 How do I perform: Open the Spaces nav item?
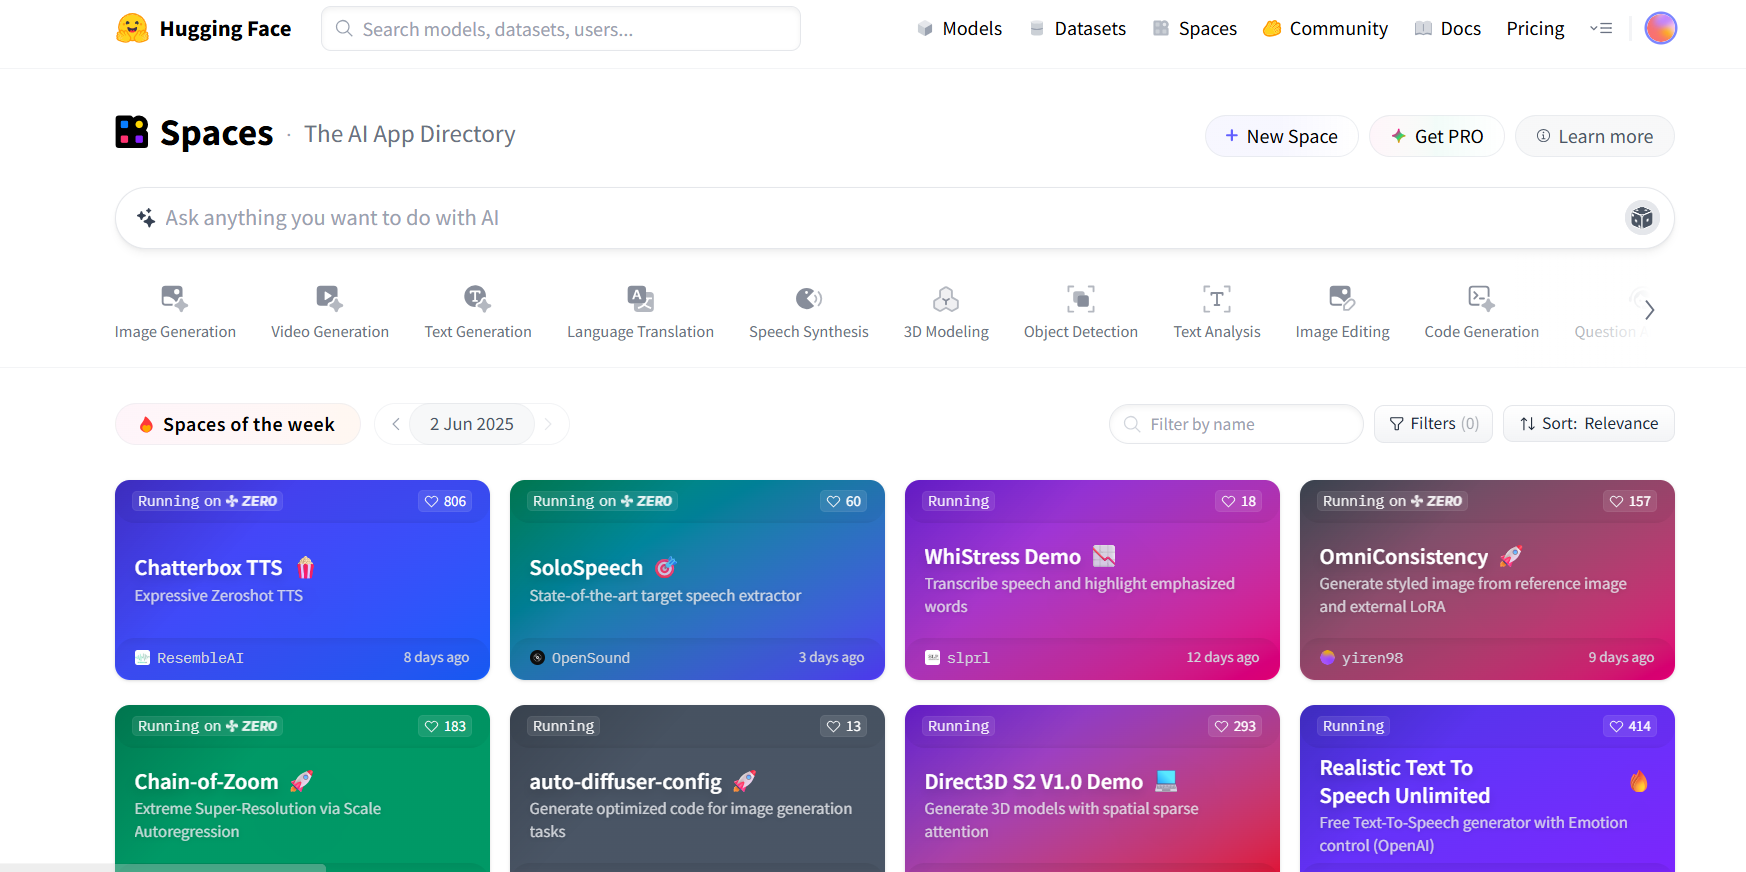[x=1195, y=29]
